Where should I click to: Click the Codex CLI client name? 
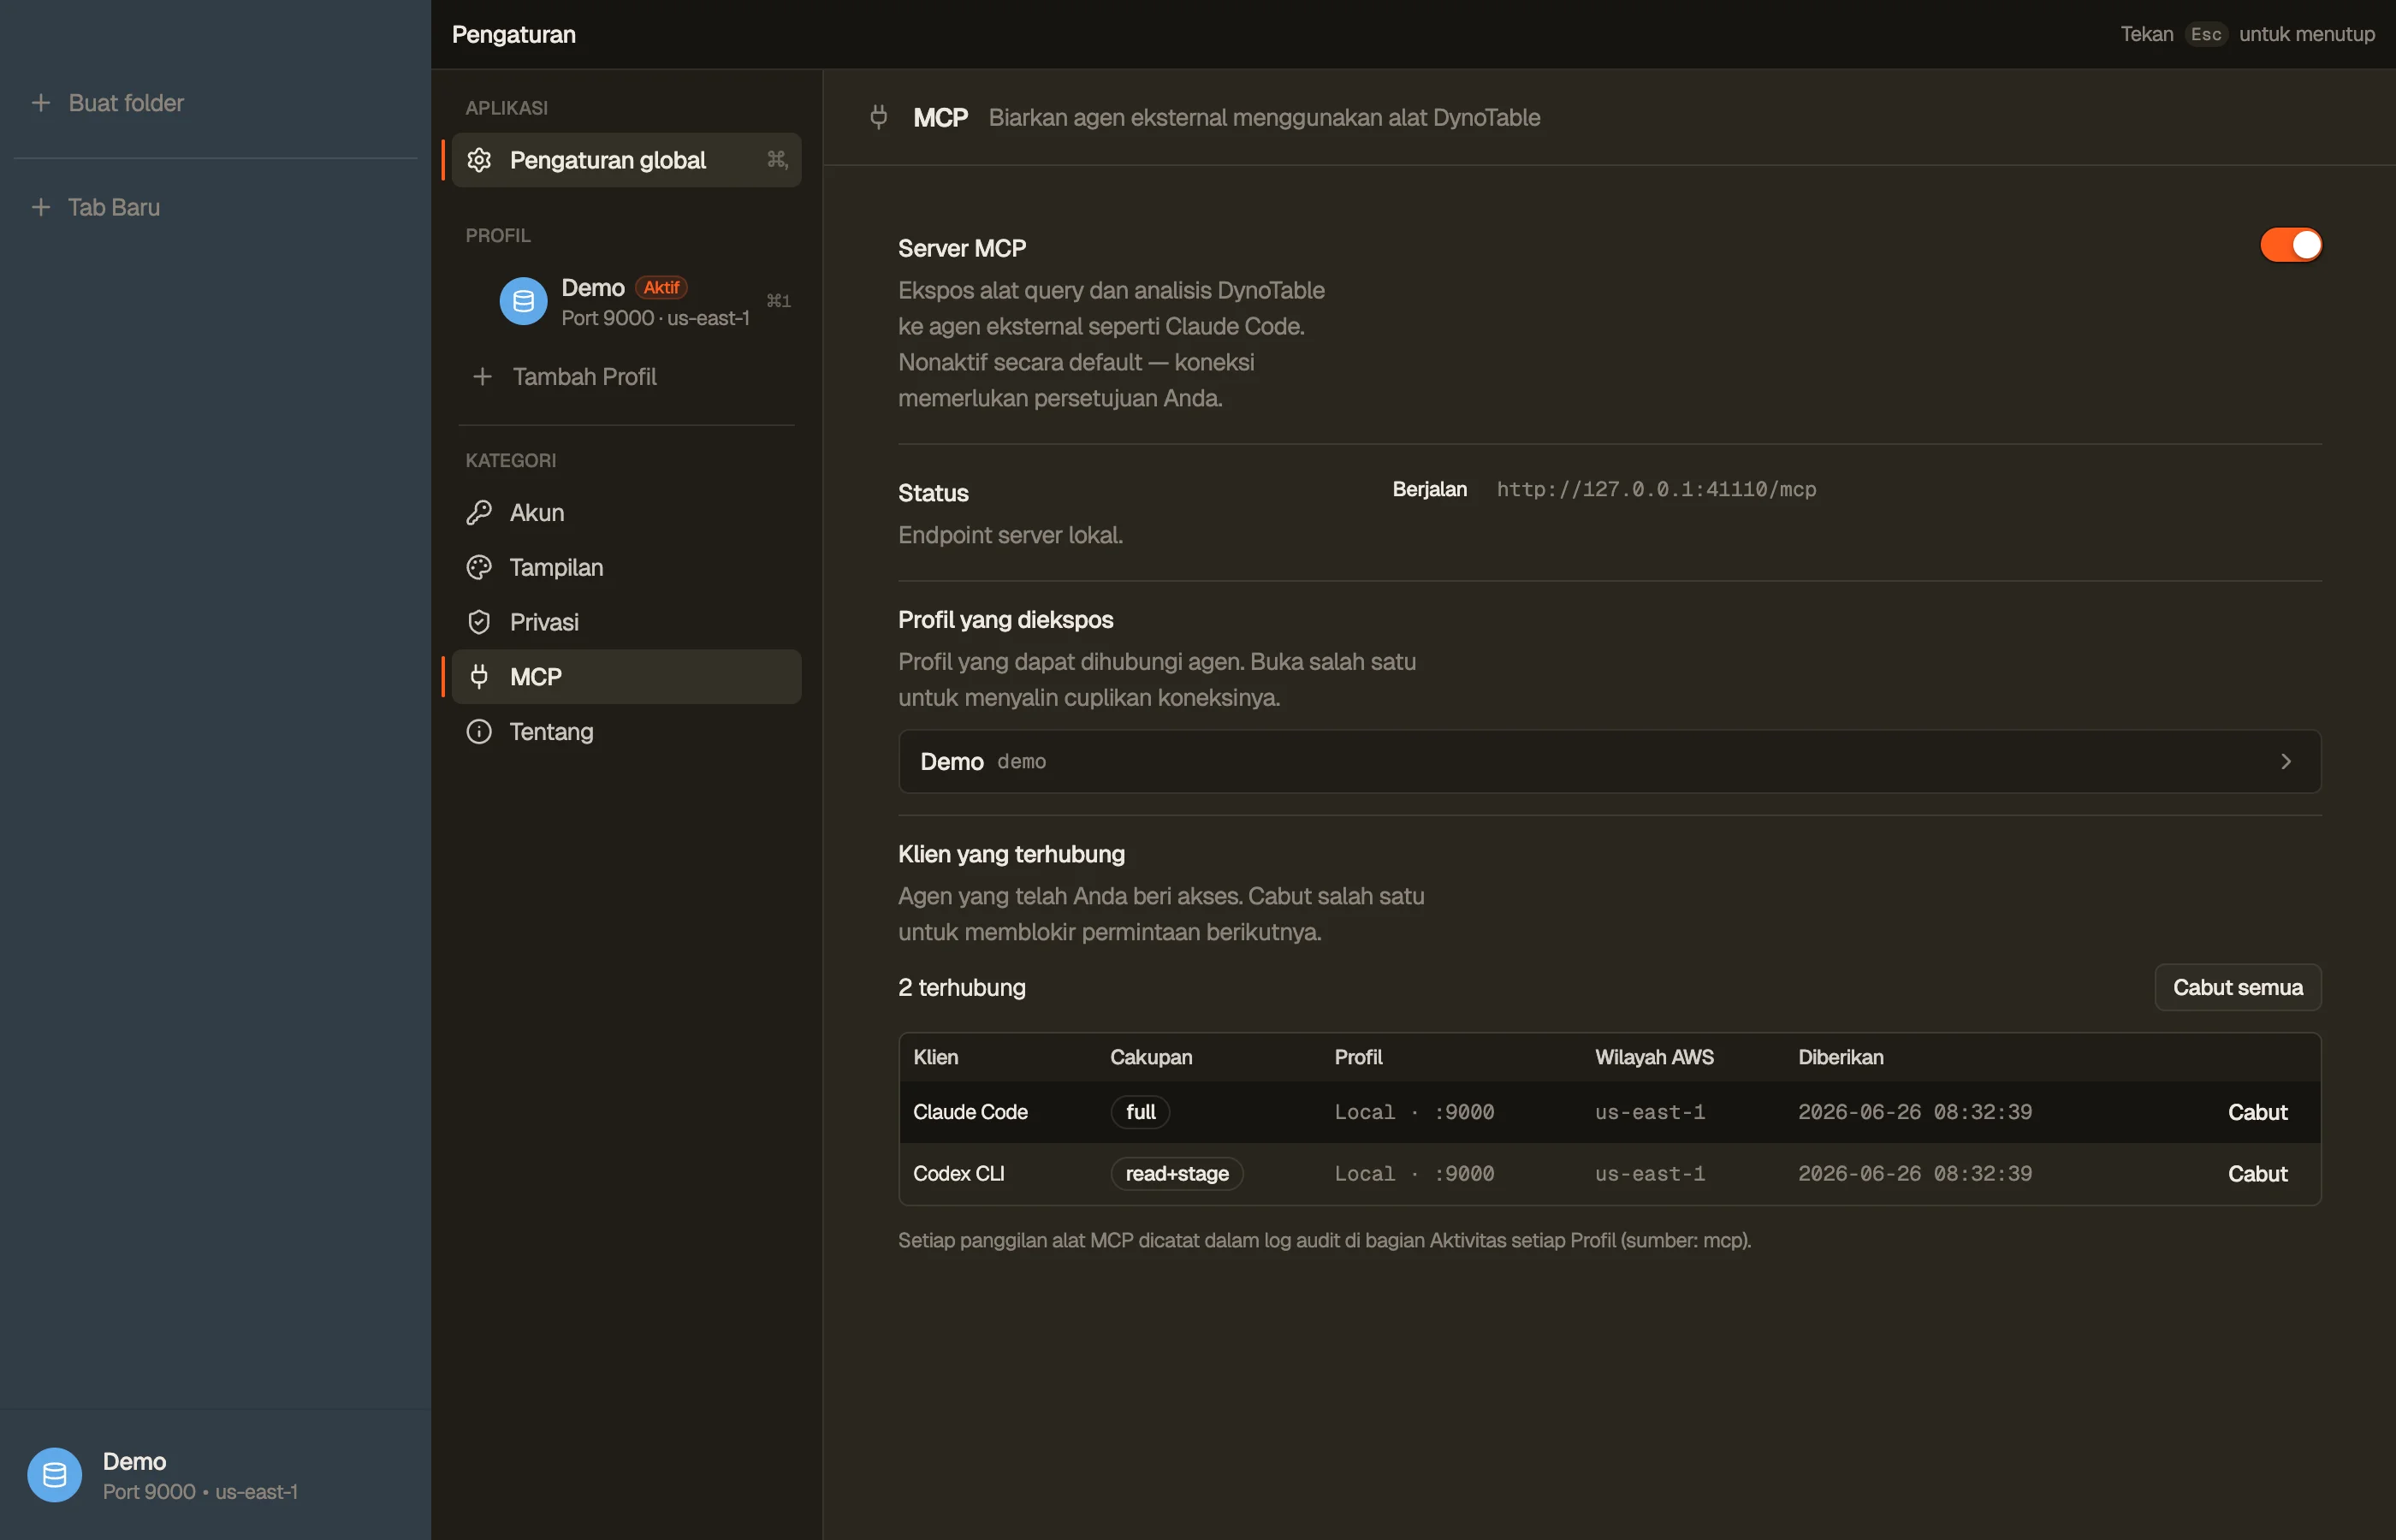pos(958,1174)
